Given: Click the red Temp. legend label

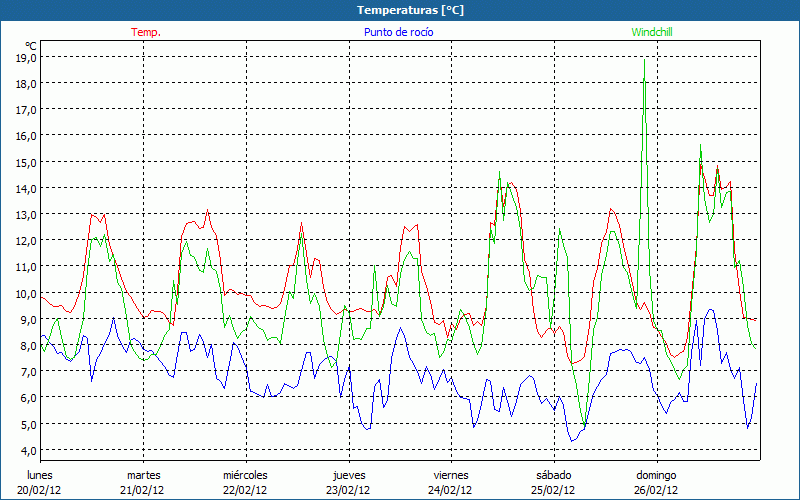Looking at the screenshot, I should pos(145,32).
